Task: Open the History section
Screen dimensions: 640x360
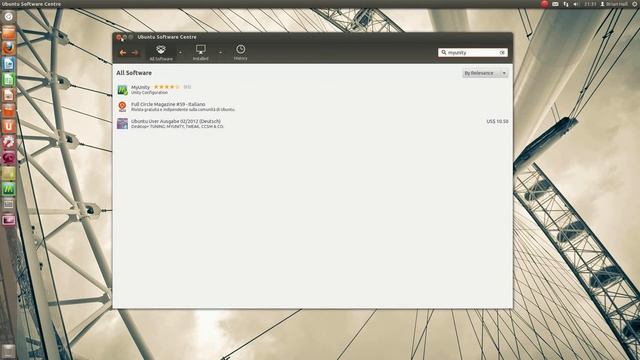Action: coord(240,53)
